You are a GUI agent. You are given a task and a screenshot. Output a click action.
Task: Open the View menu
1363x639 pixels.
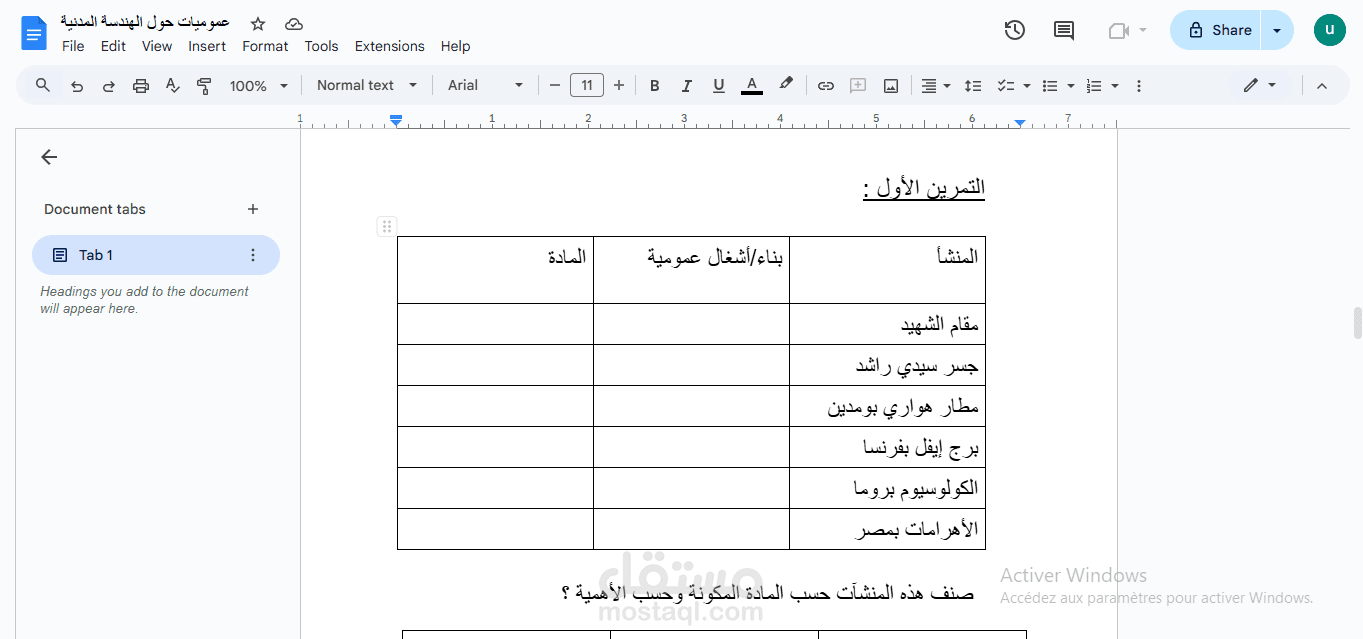point(157,46)
